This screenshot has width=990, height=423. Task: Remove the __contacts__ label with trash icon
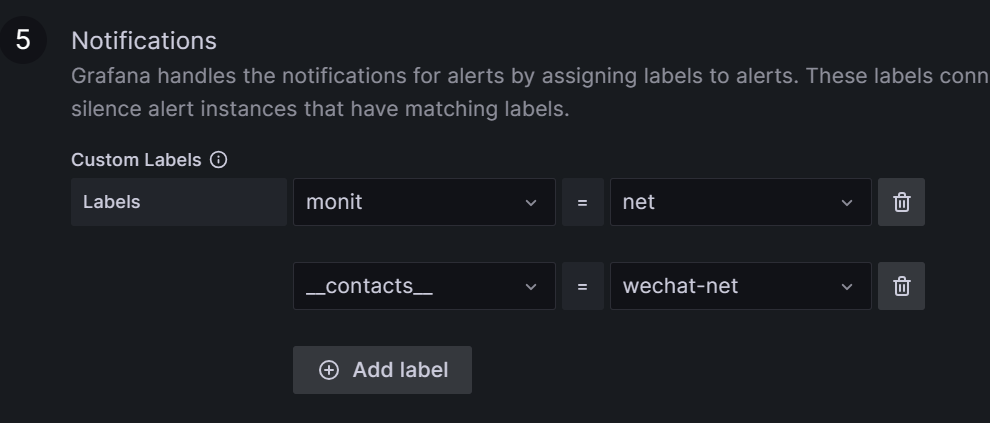[x=901, y=286]
